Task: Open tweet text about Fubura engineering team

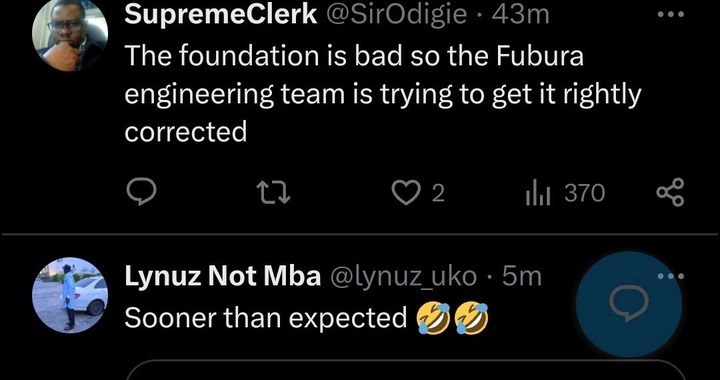Action: pos(382,95)
